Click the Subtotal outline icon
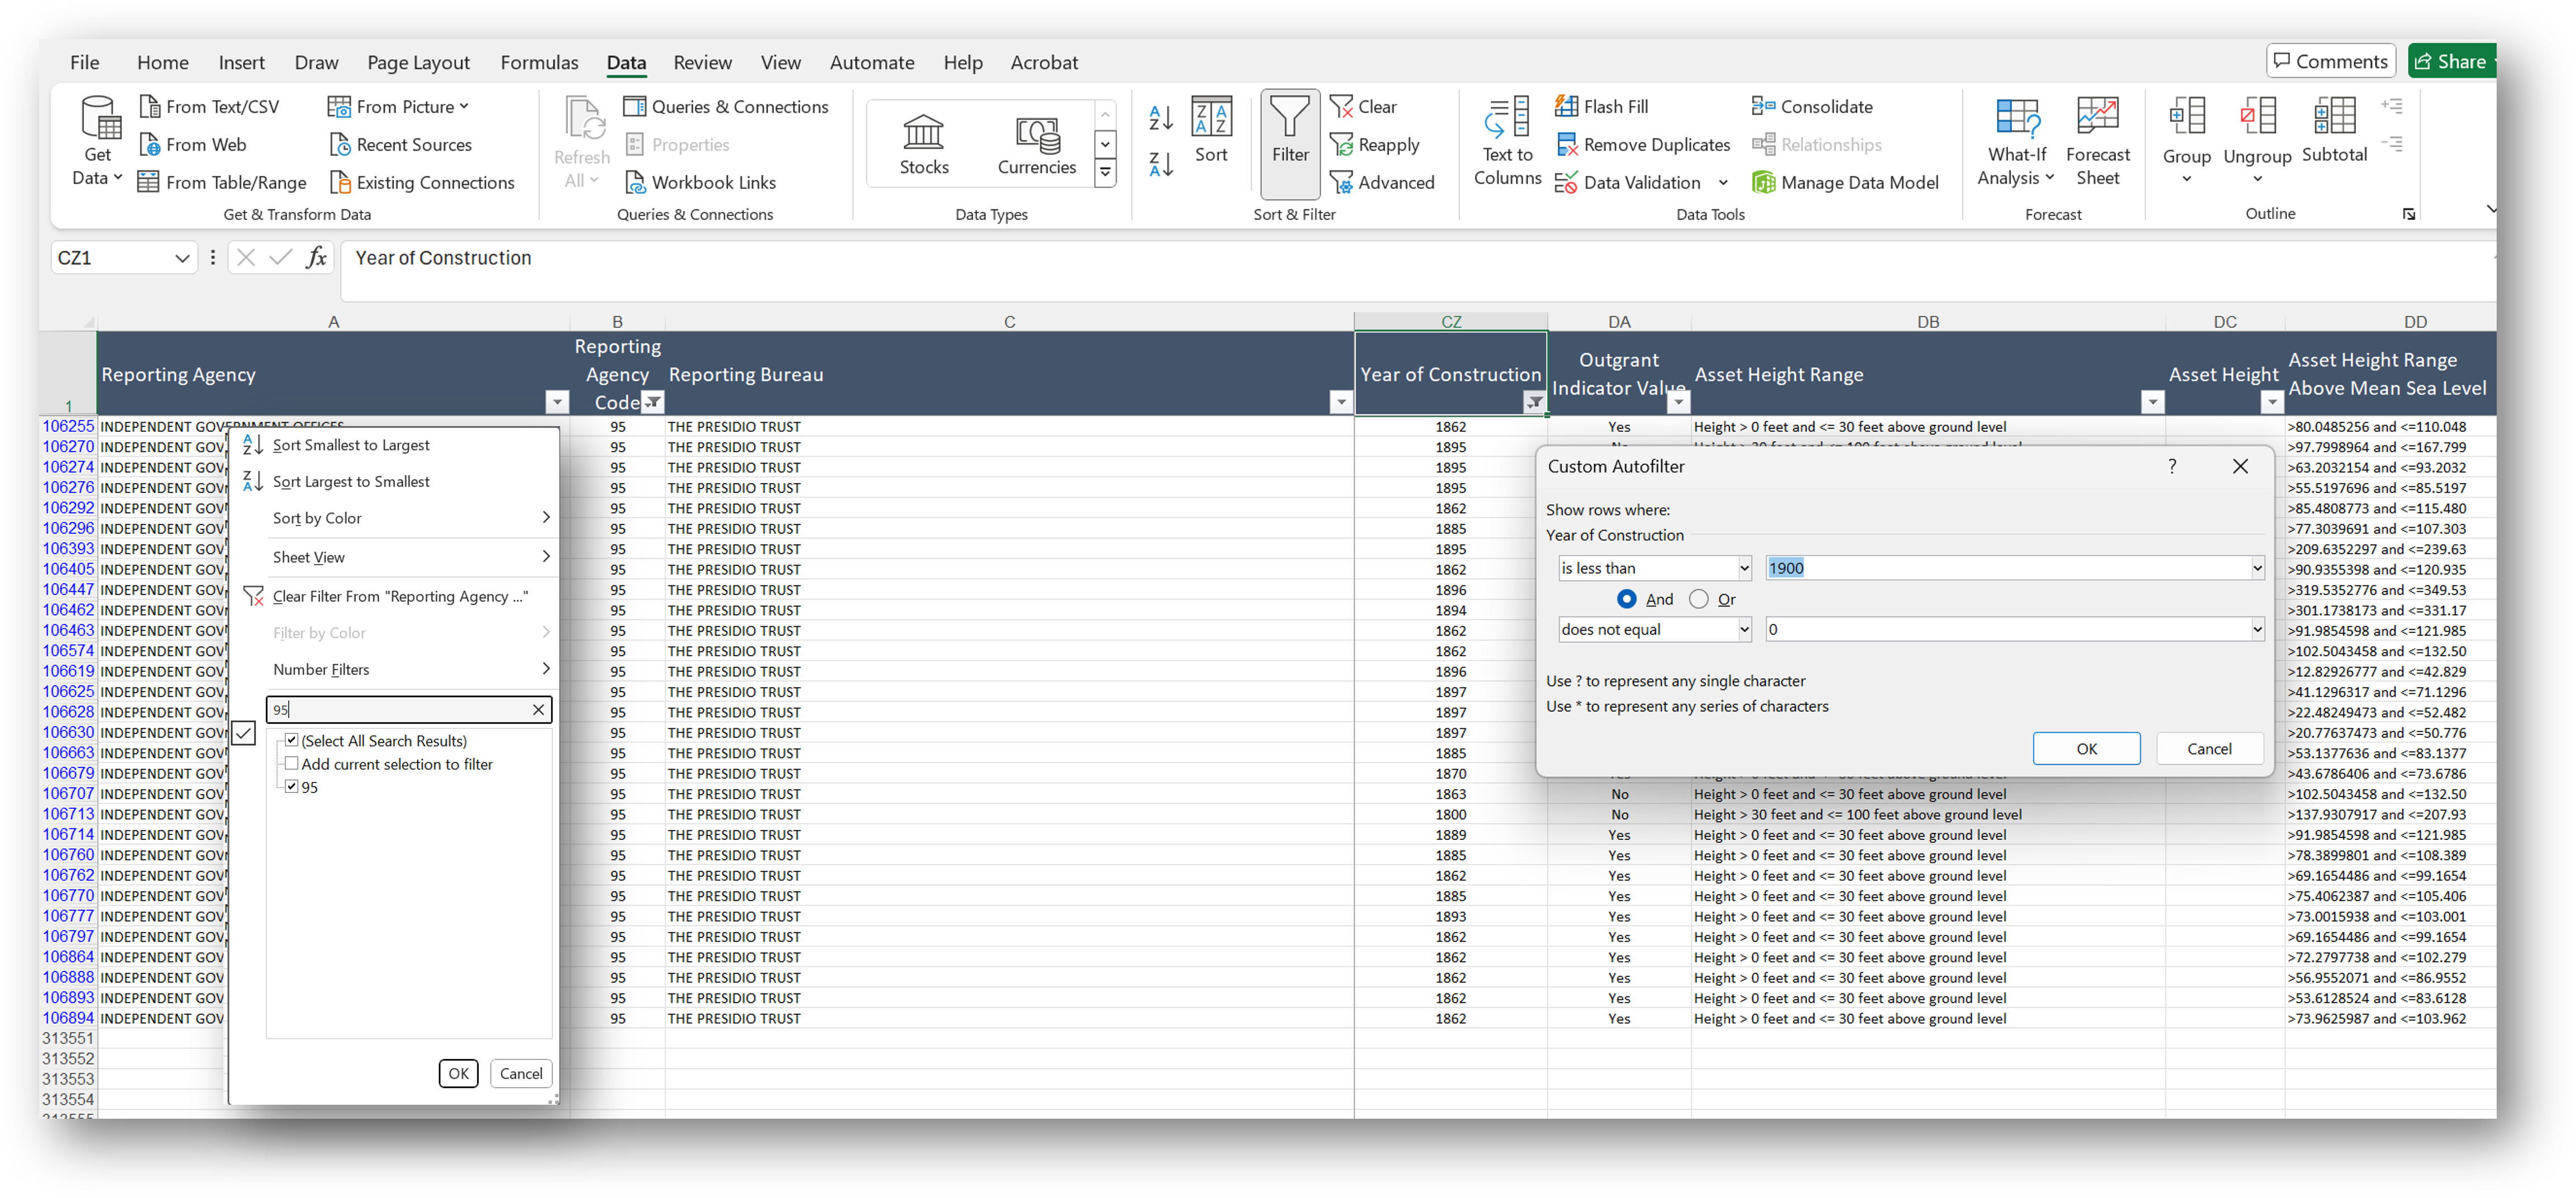The width and height of the screenshot is (2576, 1198). pyautogui.click(x=2334, y=130)
